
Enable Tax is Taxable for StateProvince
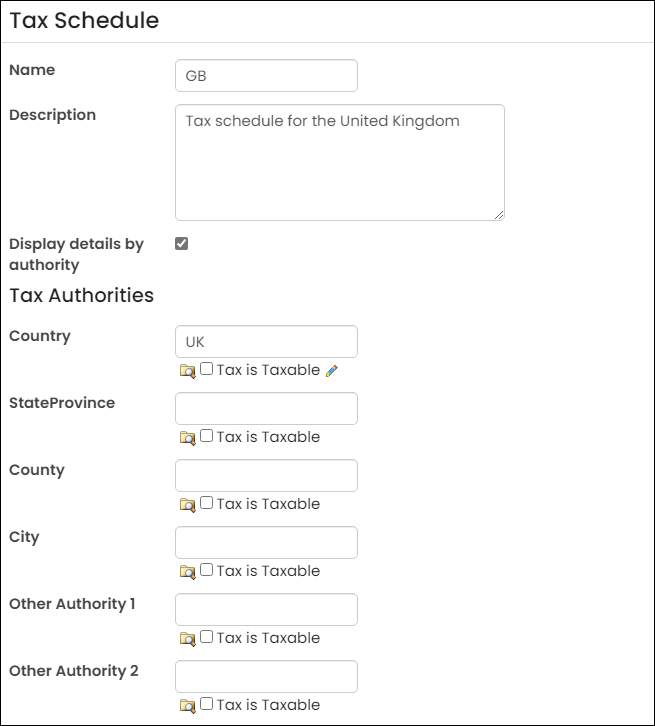click(x=206, y=436)
